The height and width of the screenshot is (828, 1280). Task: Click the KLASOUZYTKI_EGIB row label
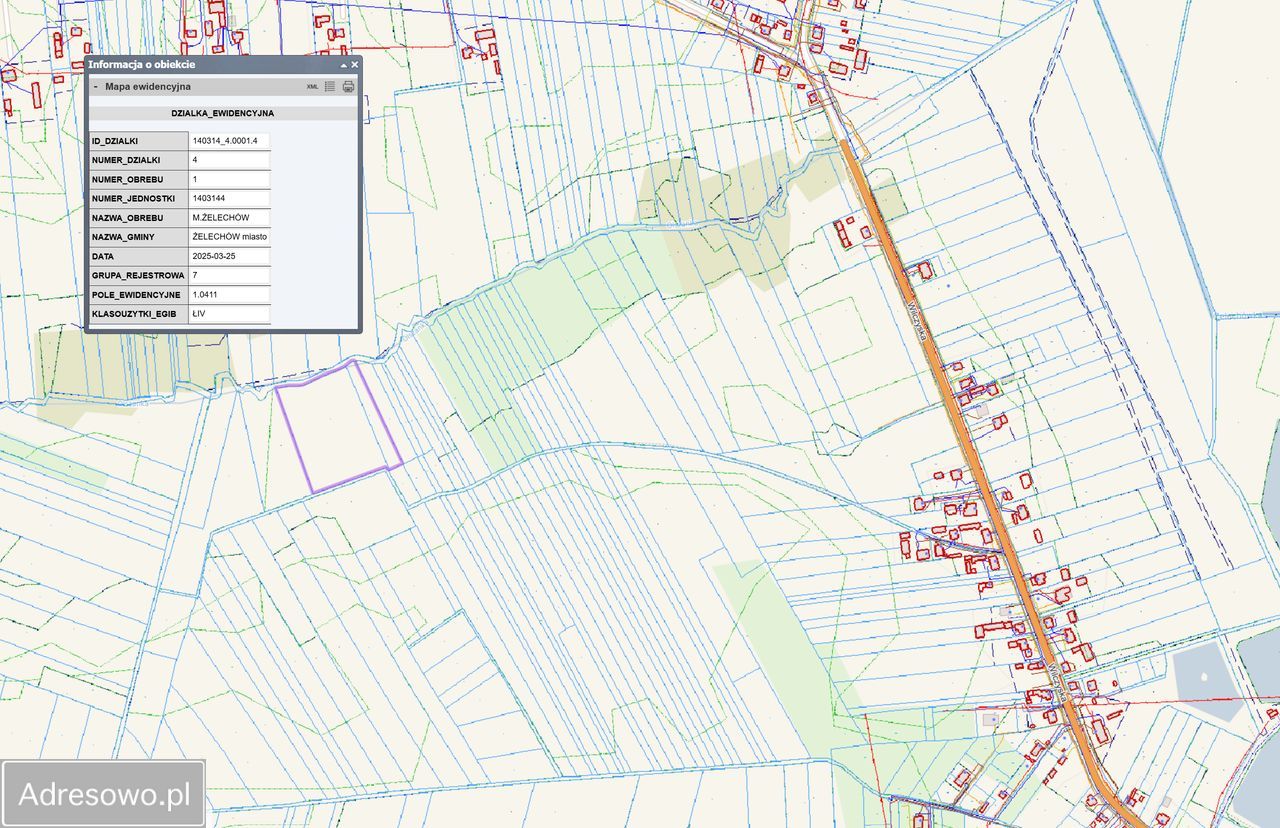(138, 314)
